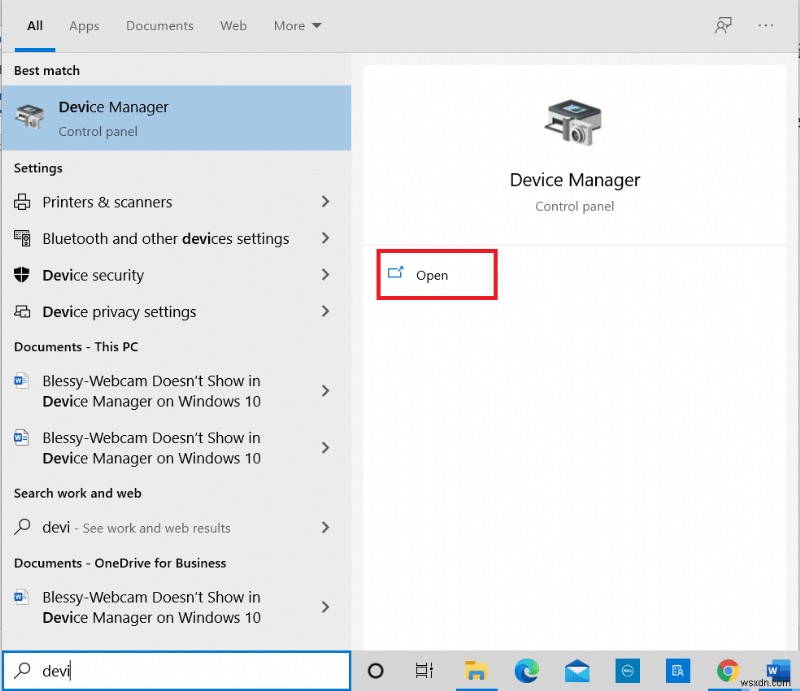Open Google Chrome from the taskbar
Image resolution: width=800 pixels, height=691 pixels.
[728, 671]
